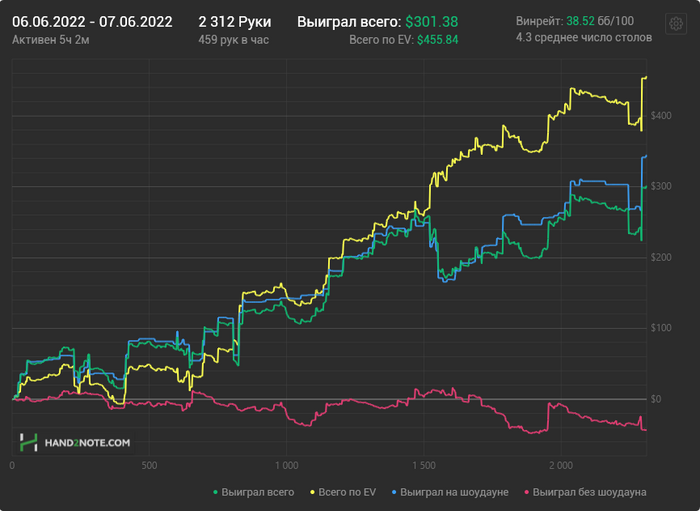Click the 500 x-axis label
Image resolution: width=700 pixels, height=511 pixels.
tap(149, 466)
